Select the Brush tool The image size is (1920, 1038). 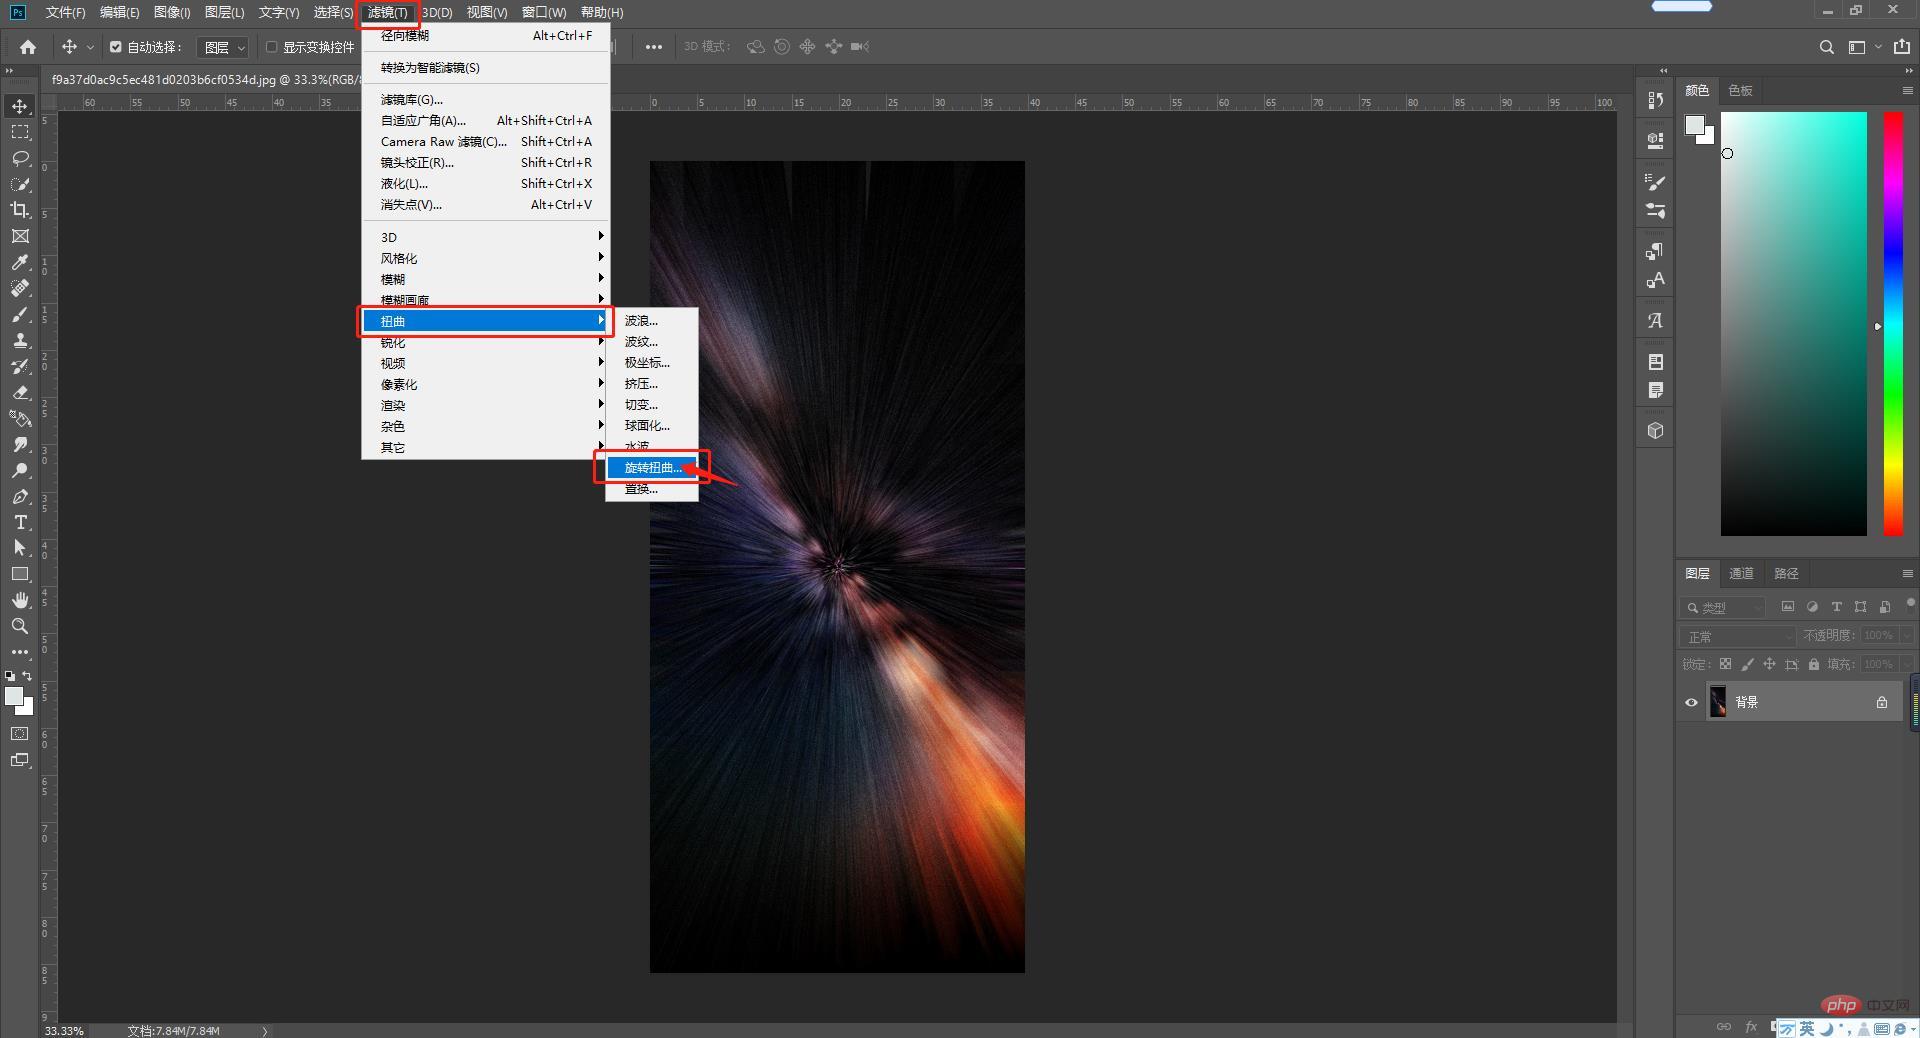pos(20,314)
